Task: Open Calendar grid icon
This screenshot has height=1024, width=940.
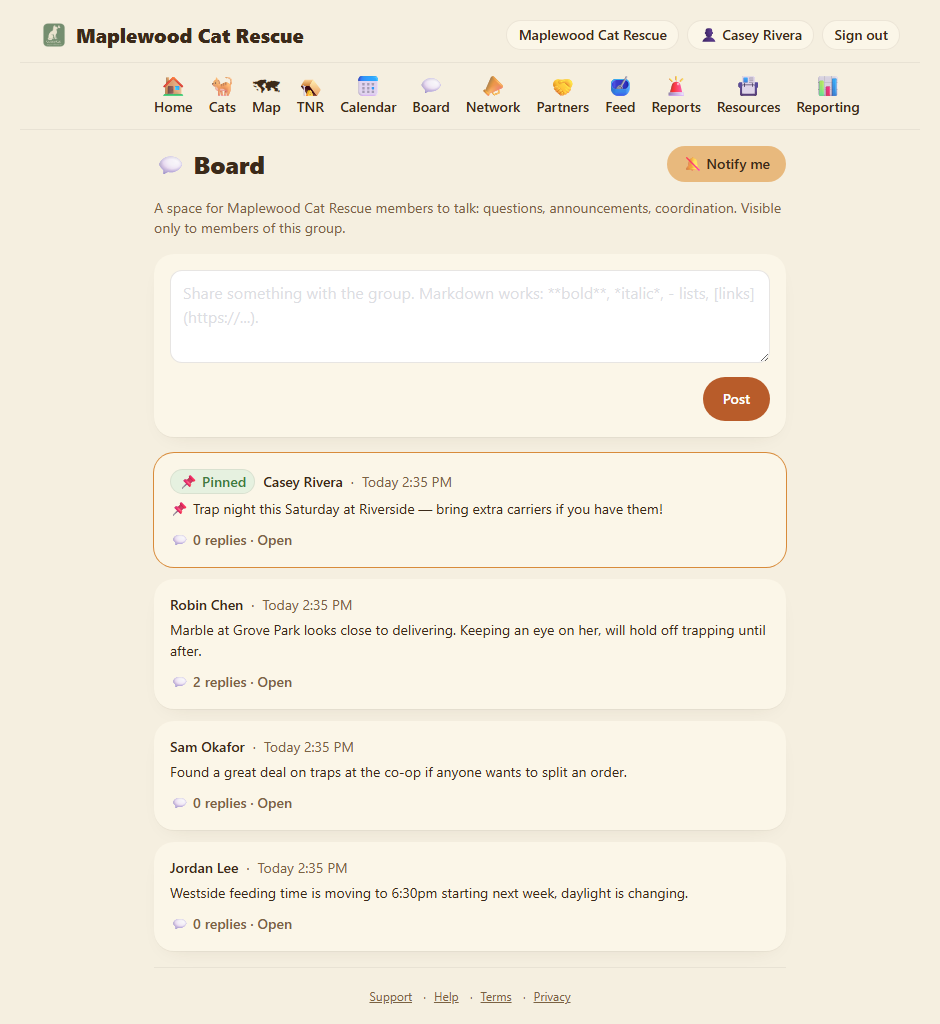Action: click(368, 86)
